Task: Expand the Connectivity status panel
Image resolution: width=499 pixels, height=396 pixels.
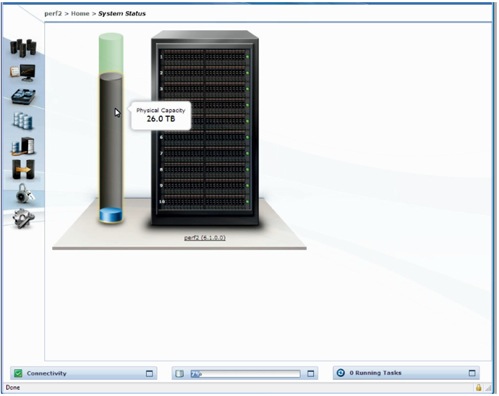Action: tap(149, 374)
